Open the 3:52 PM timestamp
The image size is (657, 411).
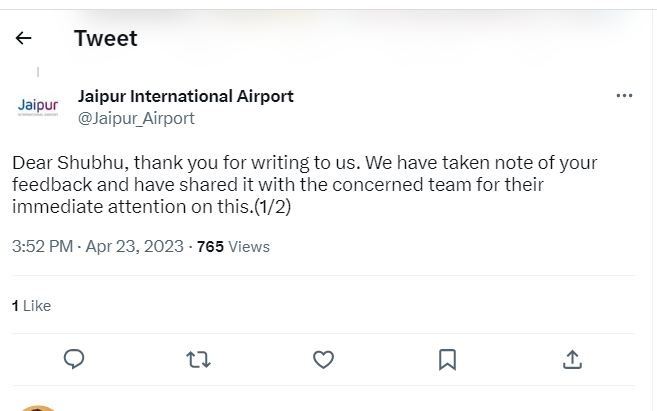[42, 246]
